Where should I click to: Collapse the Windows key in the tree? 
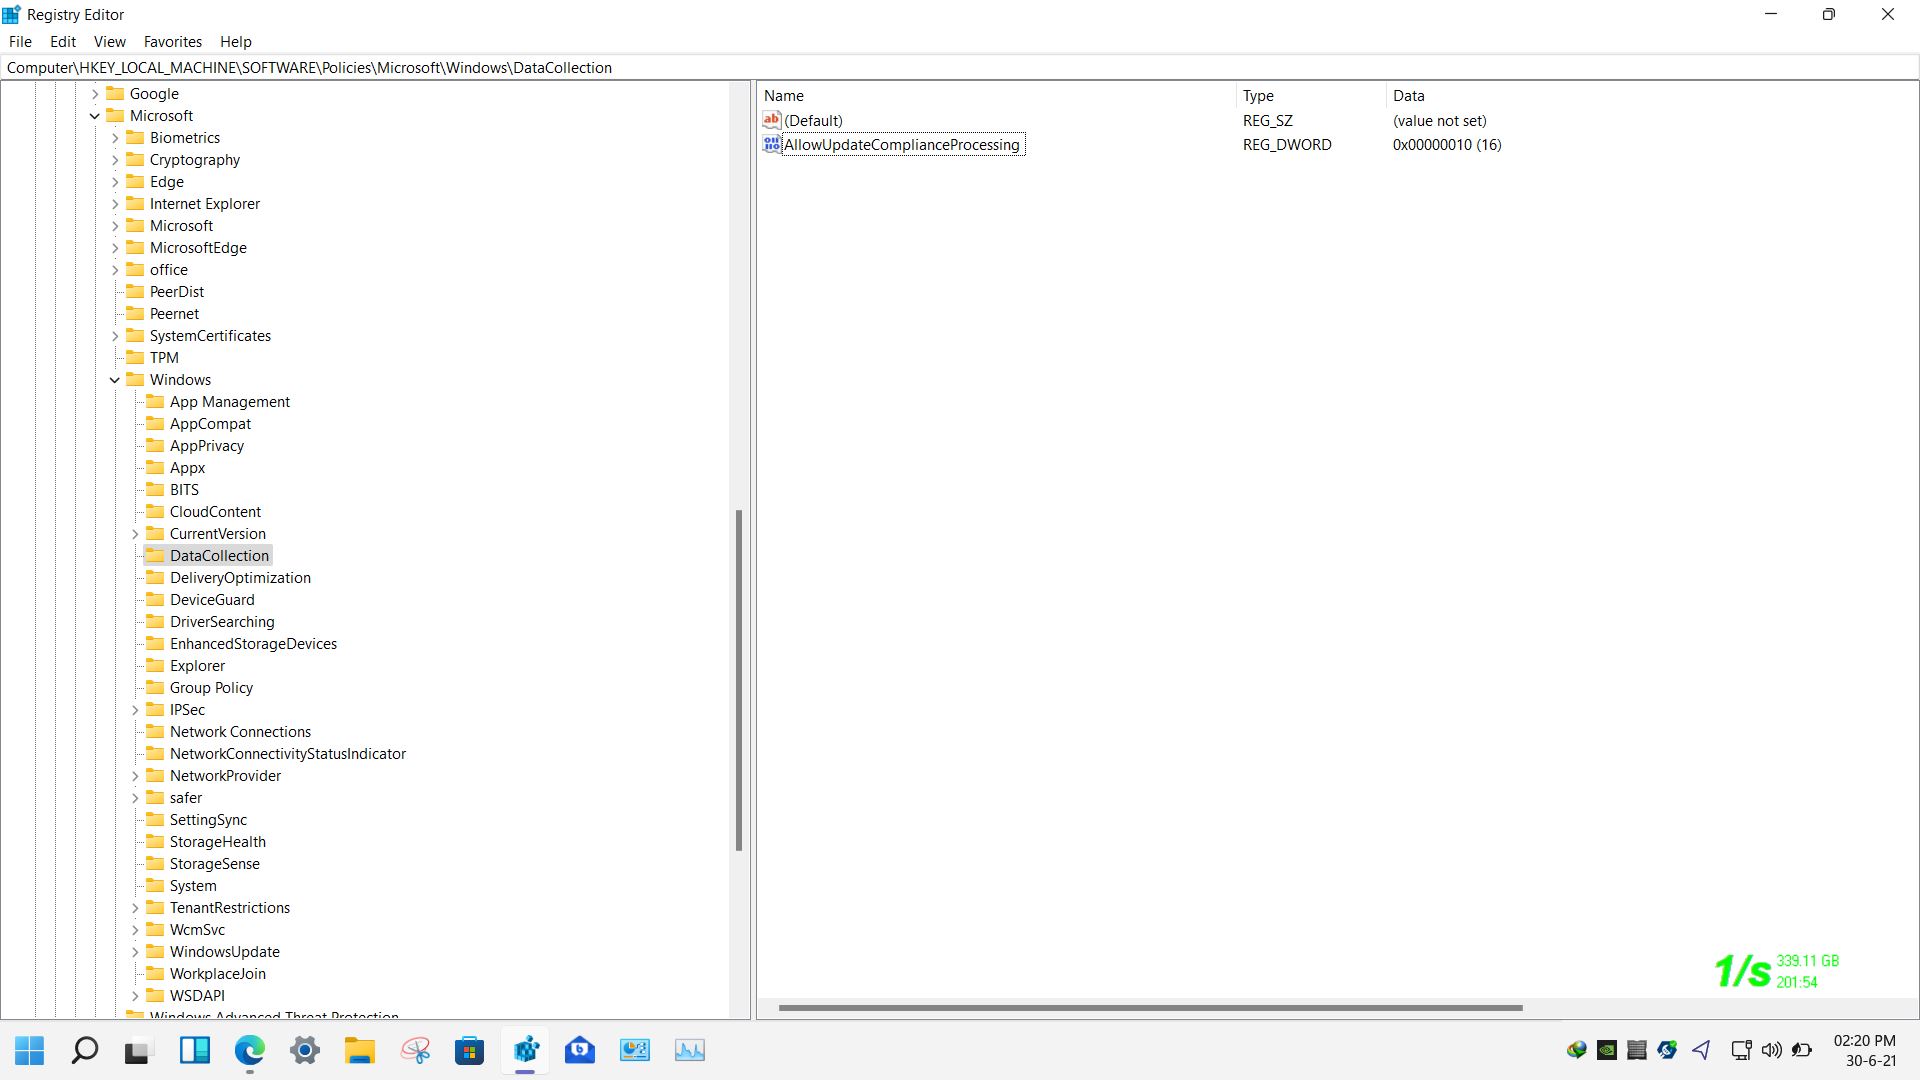(x=115, y=380)
